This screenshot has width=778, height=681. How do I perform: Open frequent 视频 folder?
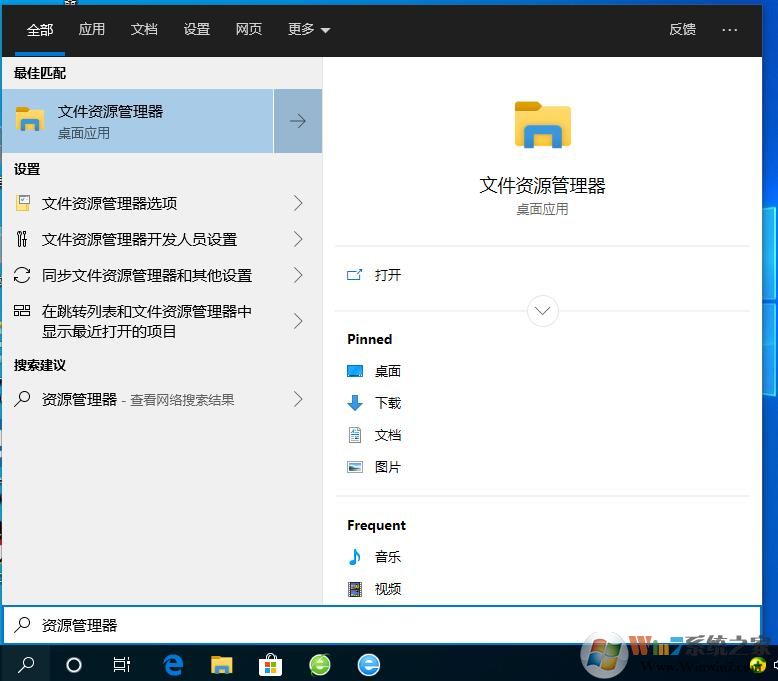click(388, 589)
